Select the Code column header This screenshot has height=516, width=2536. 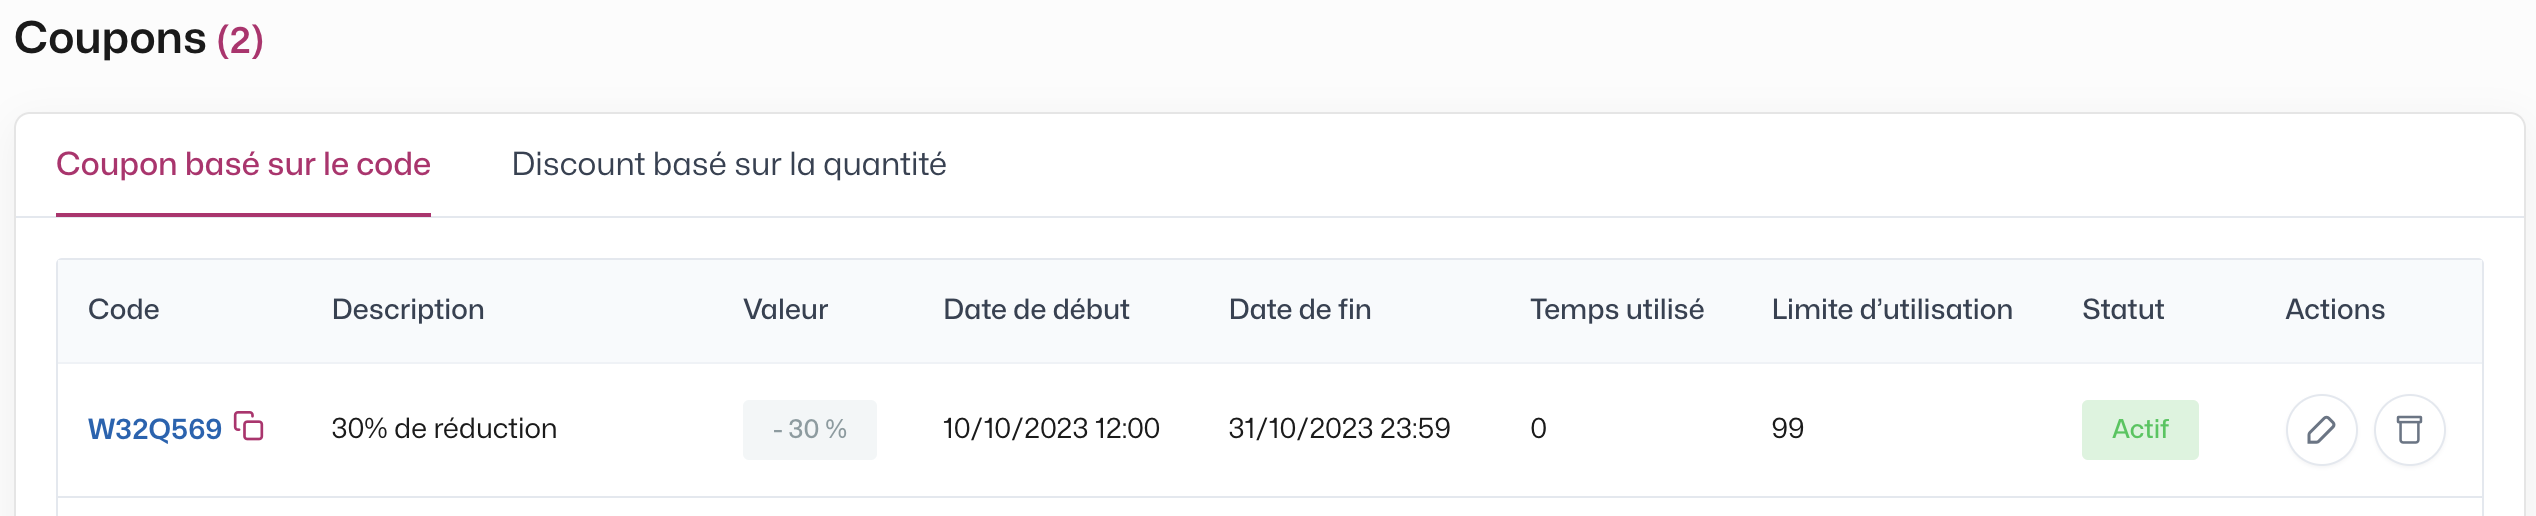tap(124, 310)
